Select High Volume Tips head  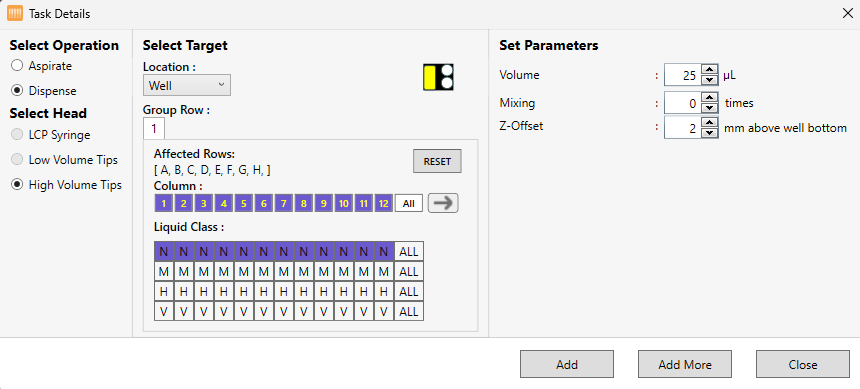pyautogui.click(x=17, y=185)
